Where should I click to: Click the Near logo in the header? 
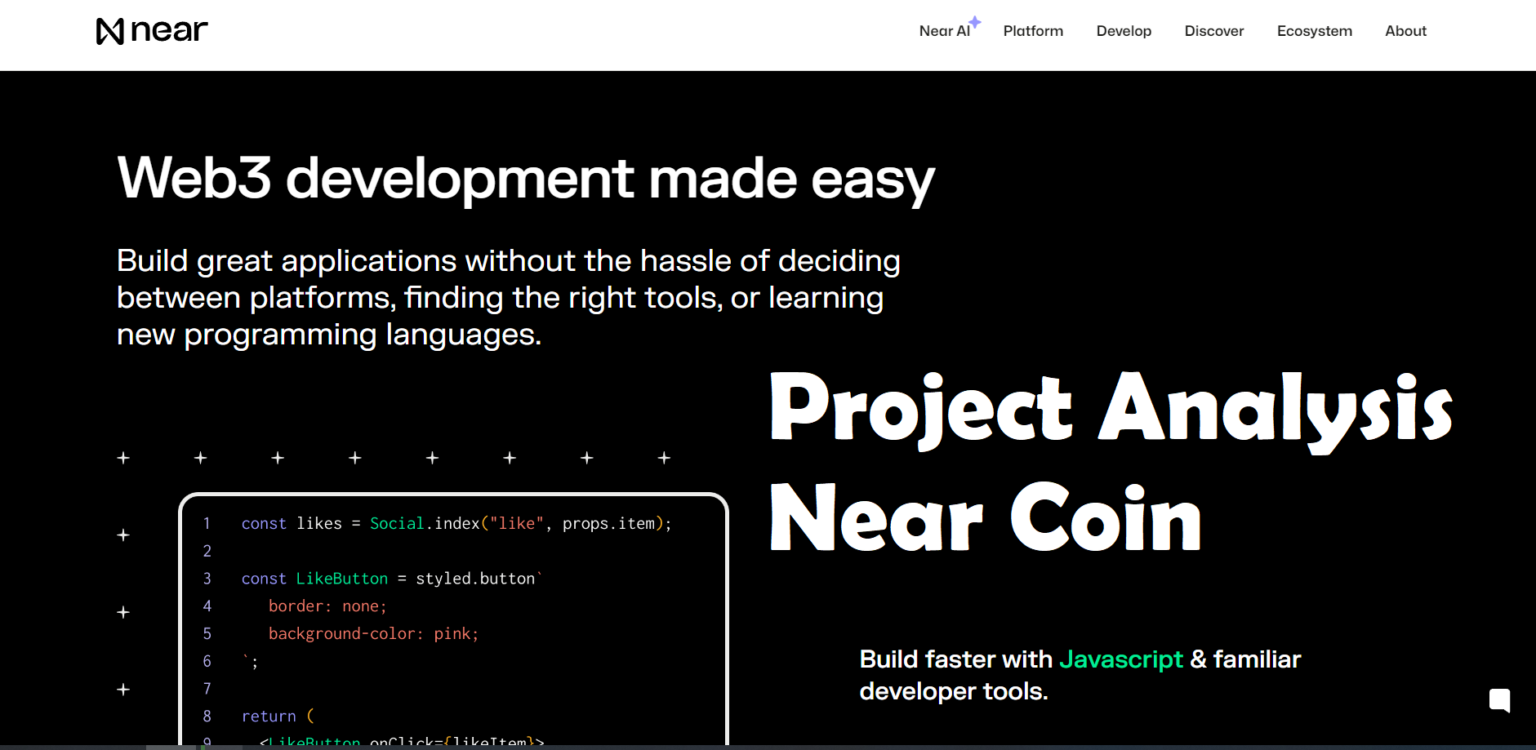coord(152,31)
